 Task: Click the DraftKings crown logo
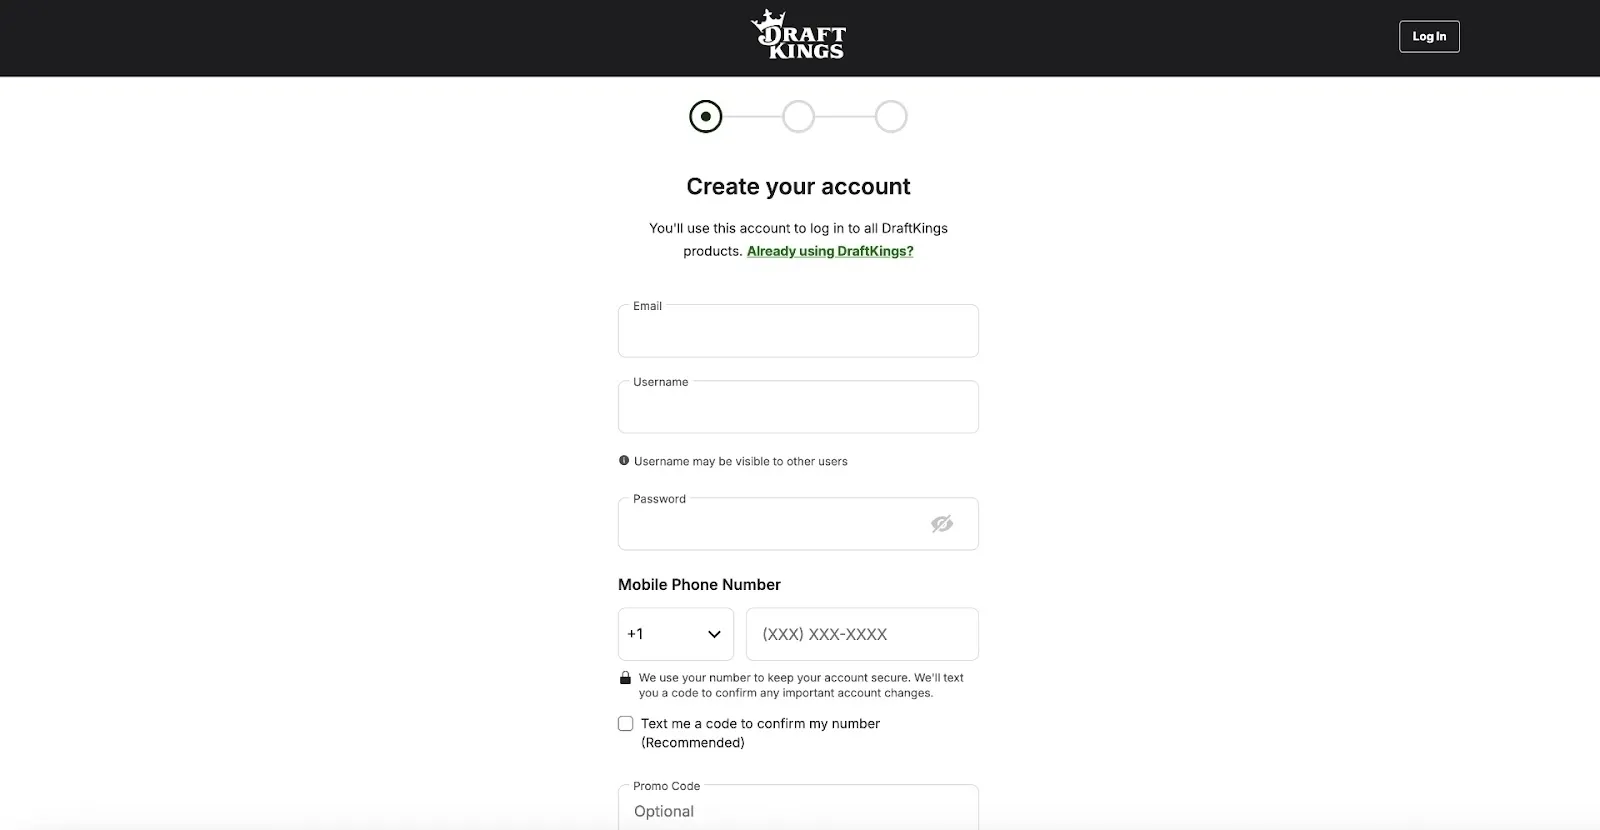pos(798,36)
